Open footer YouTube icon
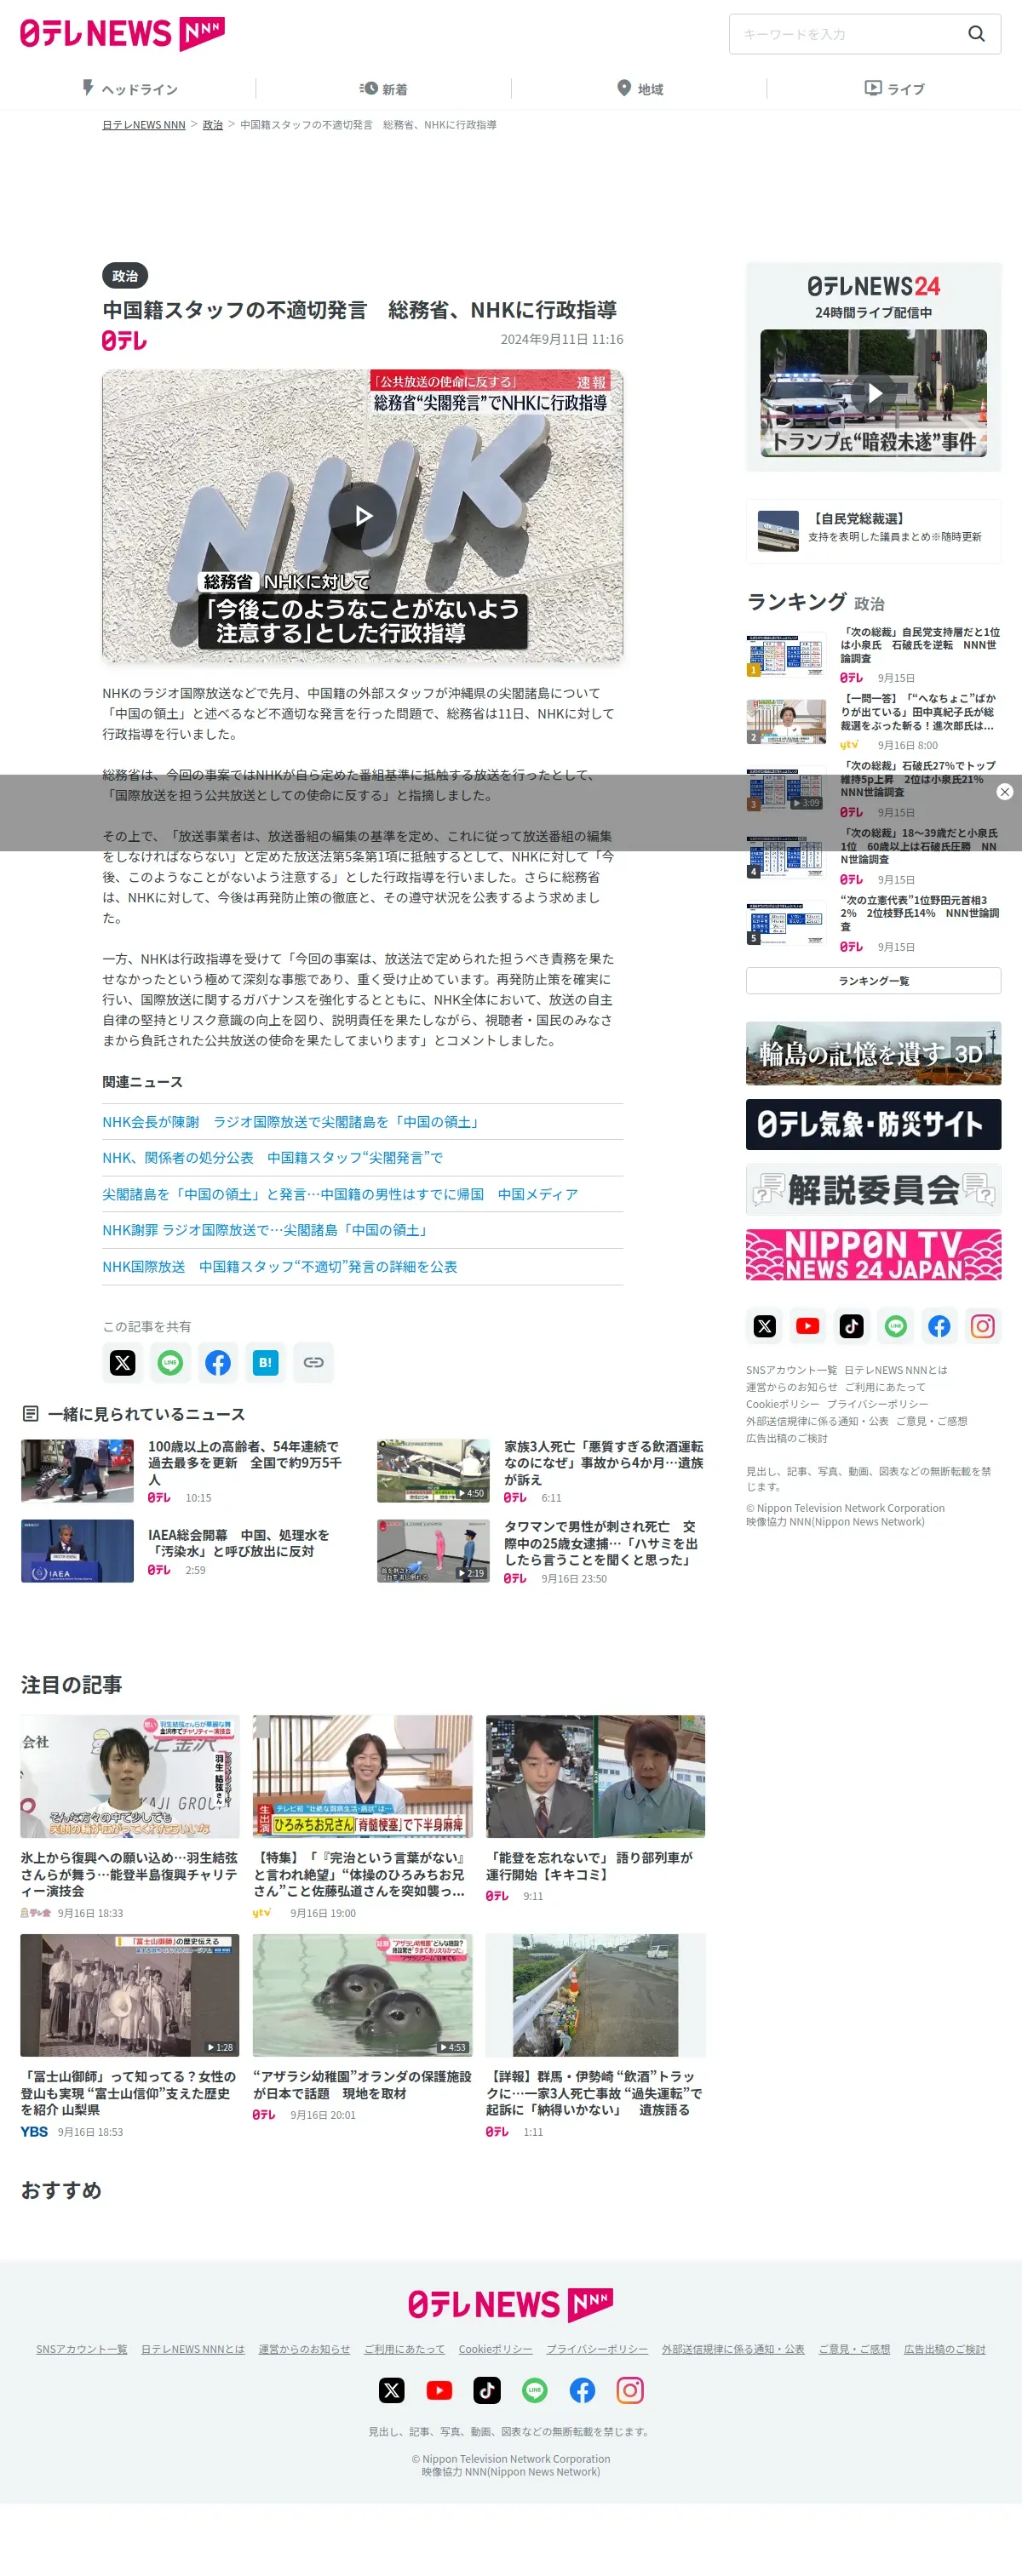 point(439,2390)
